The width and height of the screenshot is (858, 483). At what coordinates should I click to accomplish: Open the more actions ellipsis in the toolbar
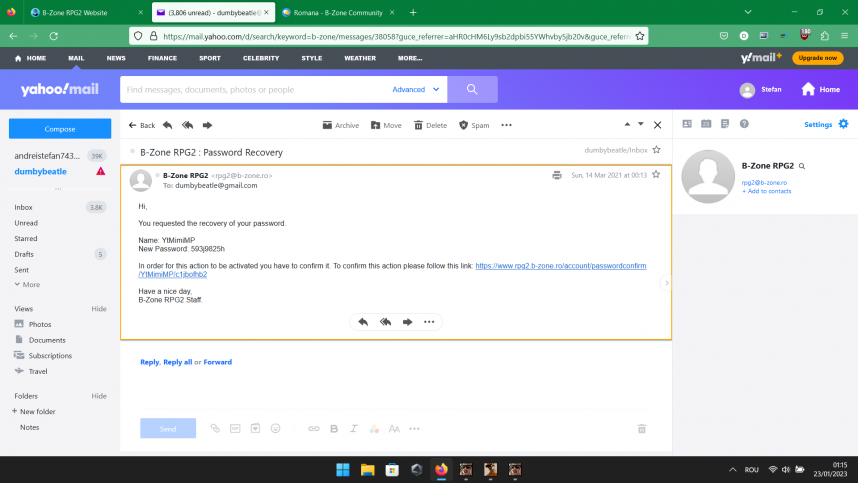click(x=507, y=125)
